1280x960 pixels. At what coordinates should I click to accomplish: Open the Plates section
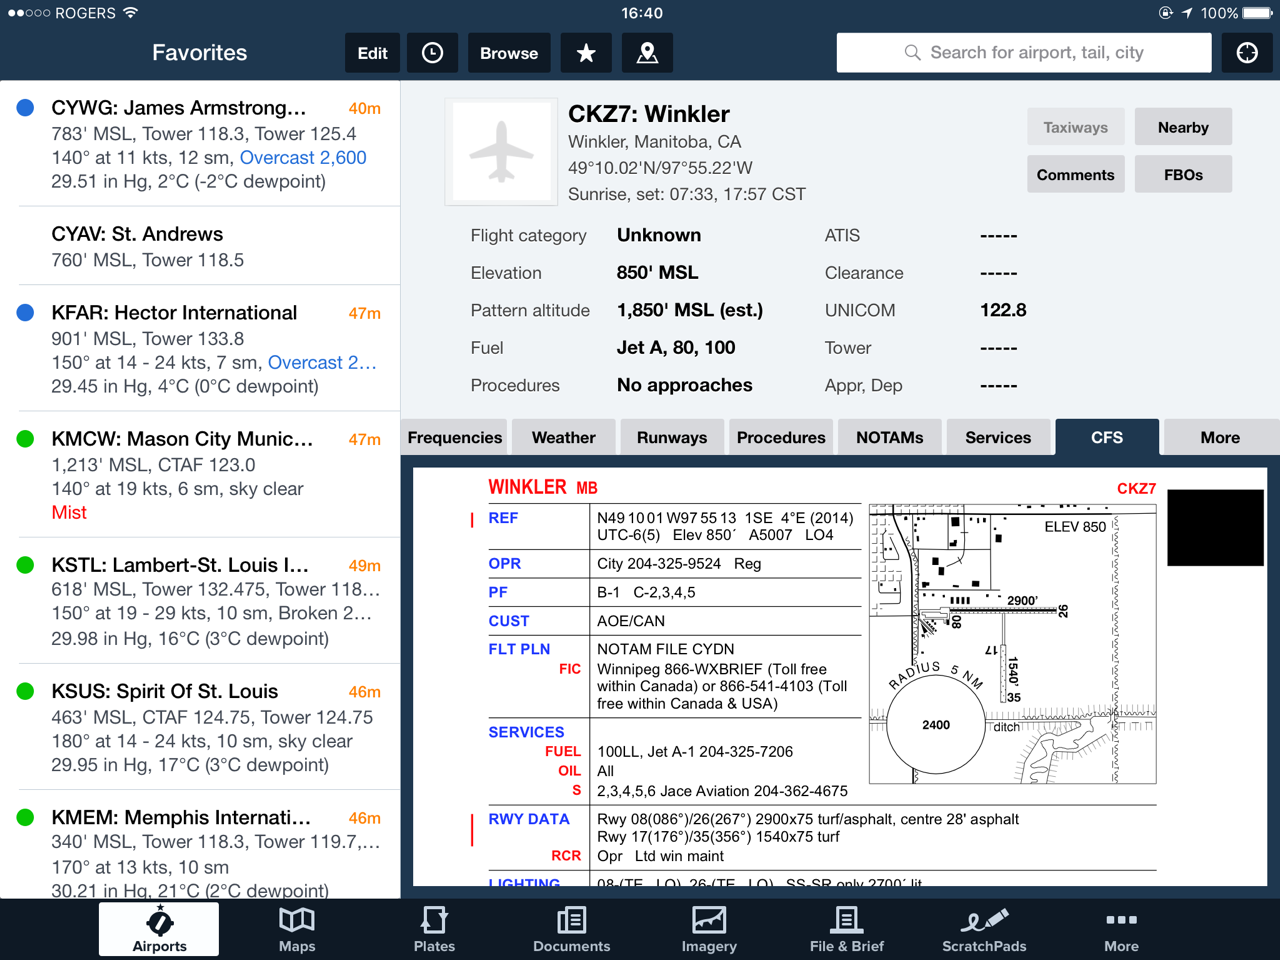click(x=434, y=929)
